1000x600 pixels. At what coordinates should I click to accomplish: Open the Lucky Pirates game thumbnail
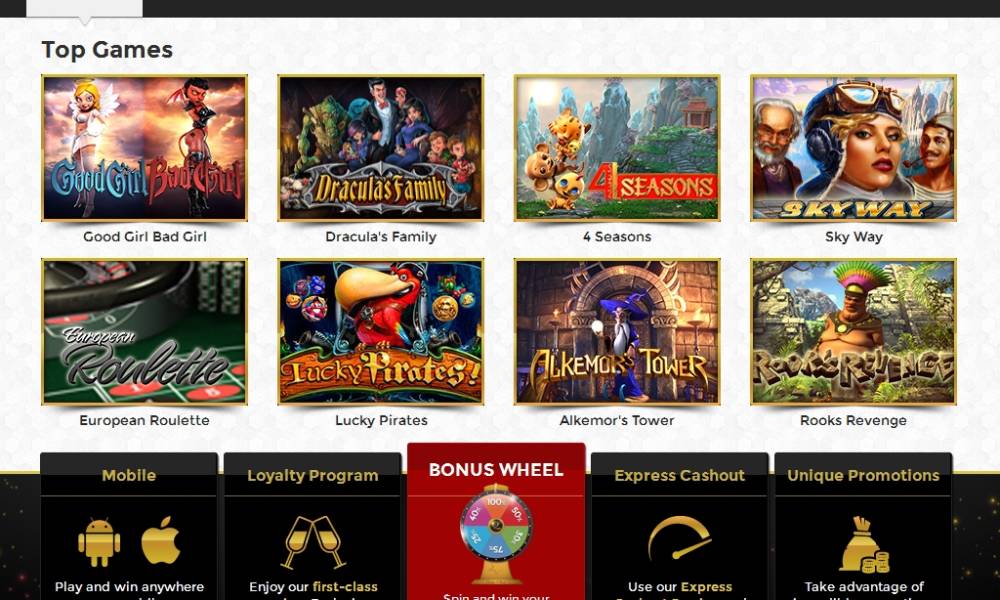click(x=381, y=332)
